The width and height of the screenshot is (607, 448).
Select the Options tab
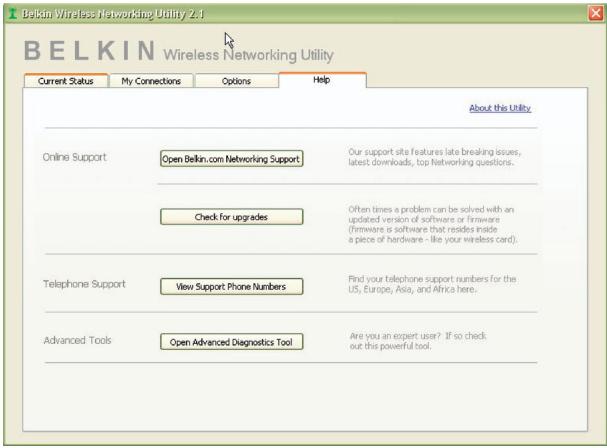coord(236,81)
